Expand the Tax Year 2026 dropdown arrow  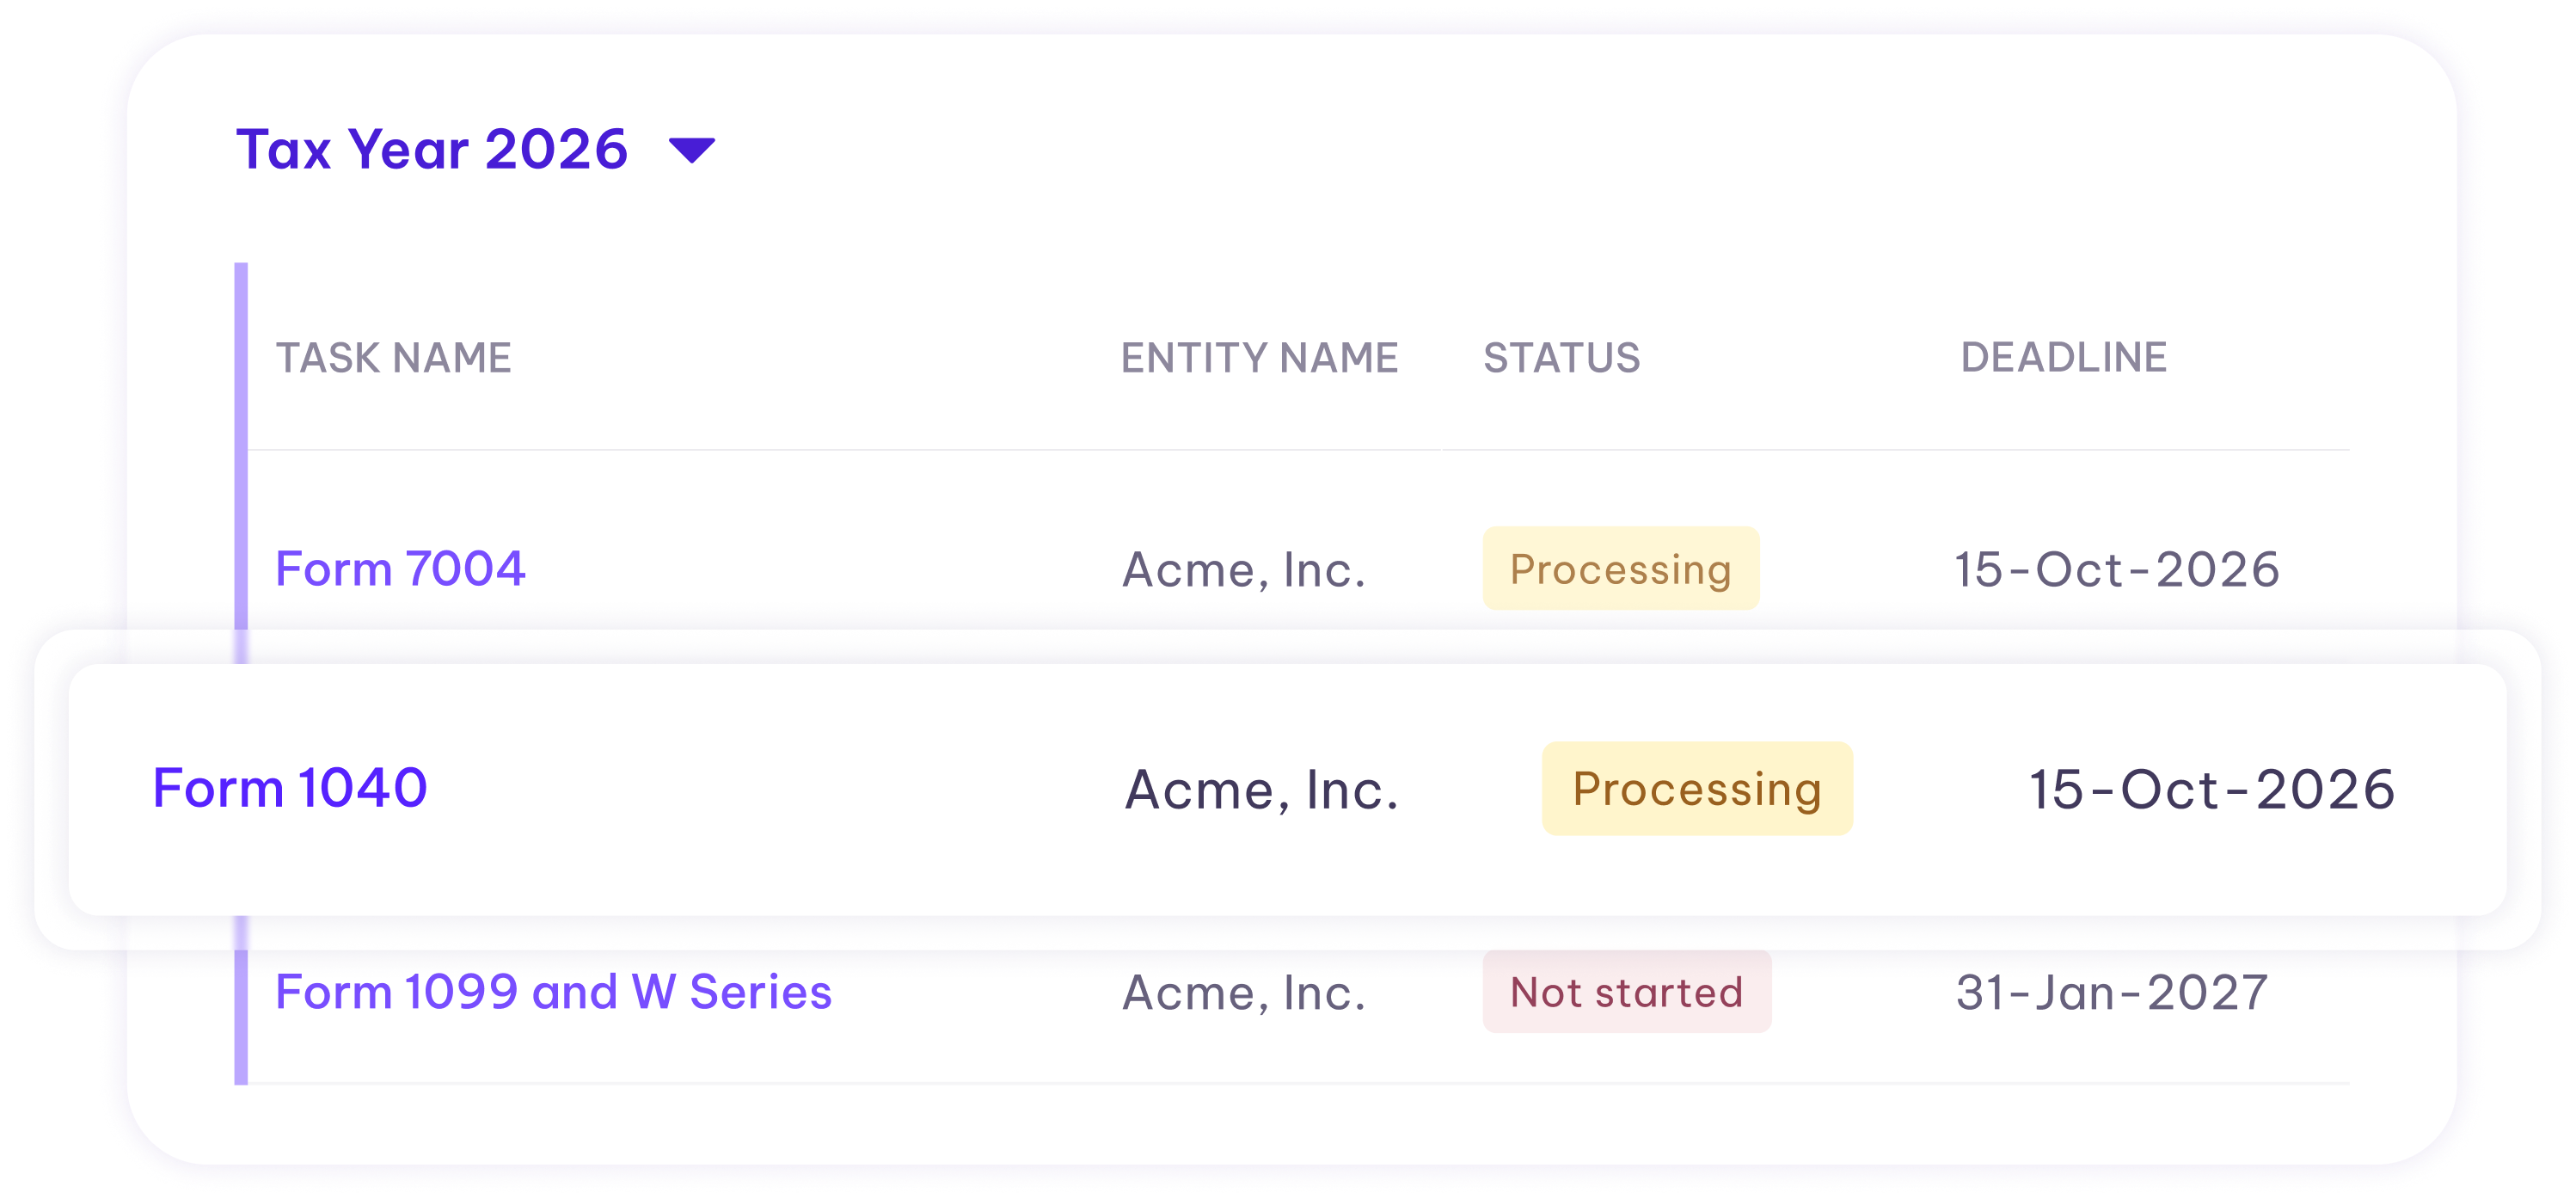tap(692, 151)
